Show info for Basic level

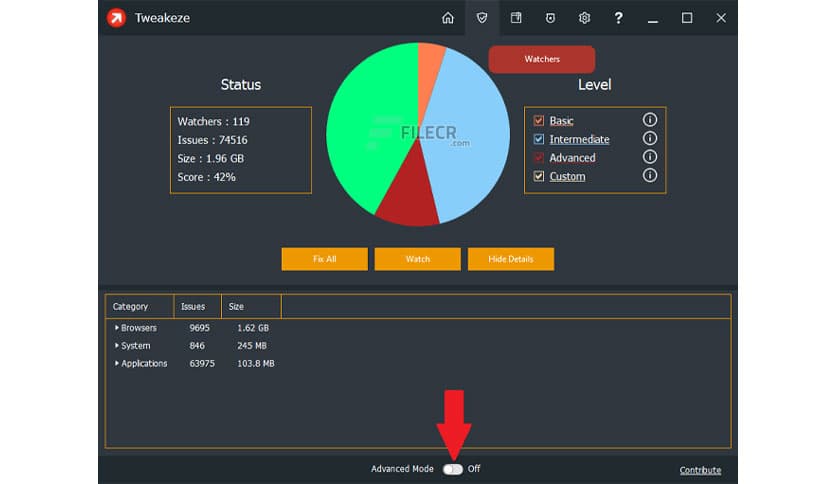click(x=649, y=120)
